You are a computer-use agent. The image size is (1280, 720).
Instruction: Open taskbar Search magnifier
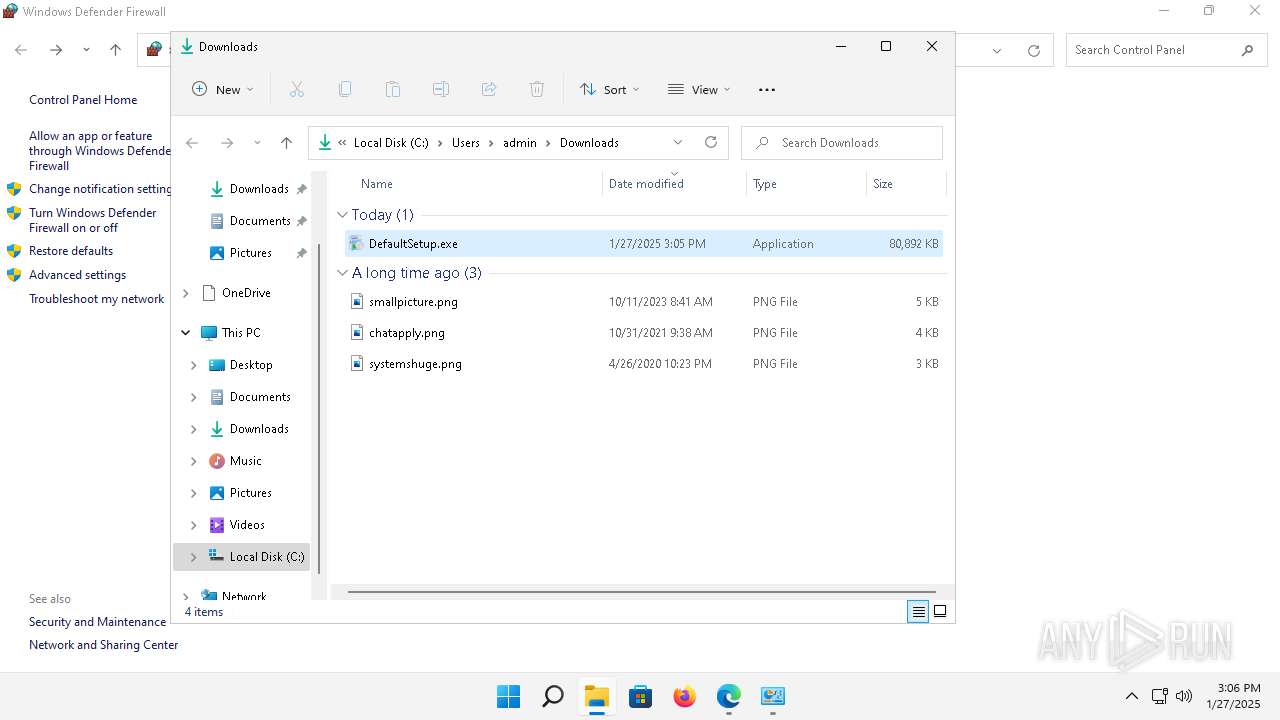pyautogui.click(x=552, y=696)
